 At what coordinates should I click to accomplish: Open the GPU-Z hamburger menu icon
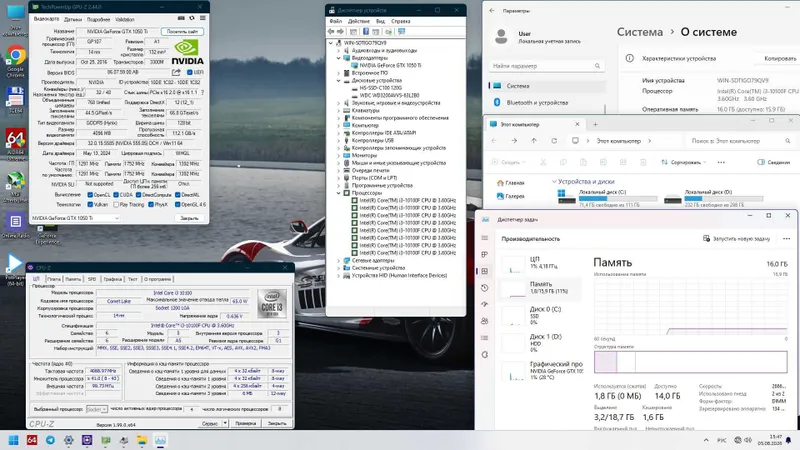(x=203, y=18)
